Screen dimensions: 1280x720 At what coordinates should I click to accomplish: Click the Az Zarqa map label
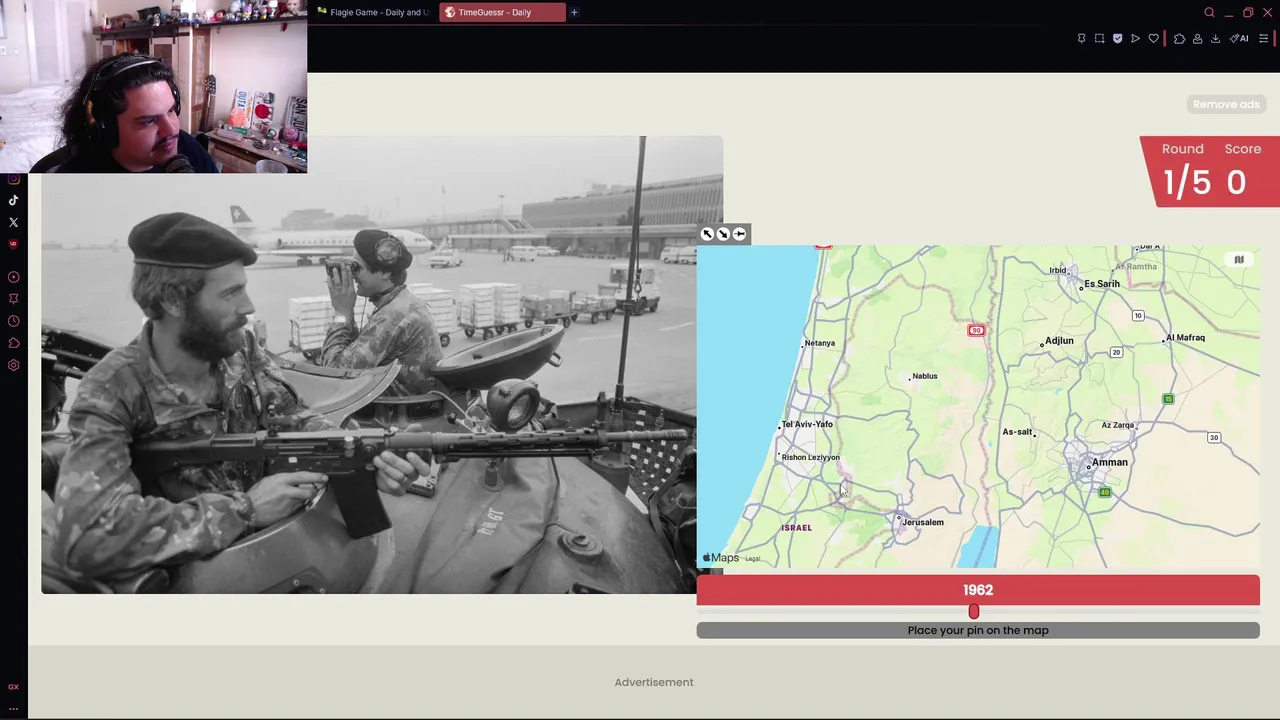tap(1118, 425)
